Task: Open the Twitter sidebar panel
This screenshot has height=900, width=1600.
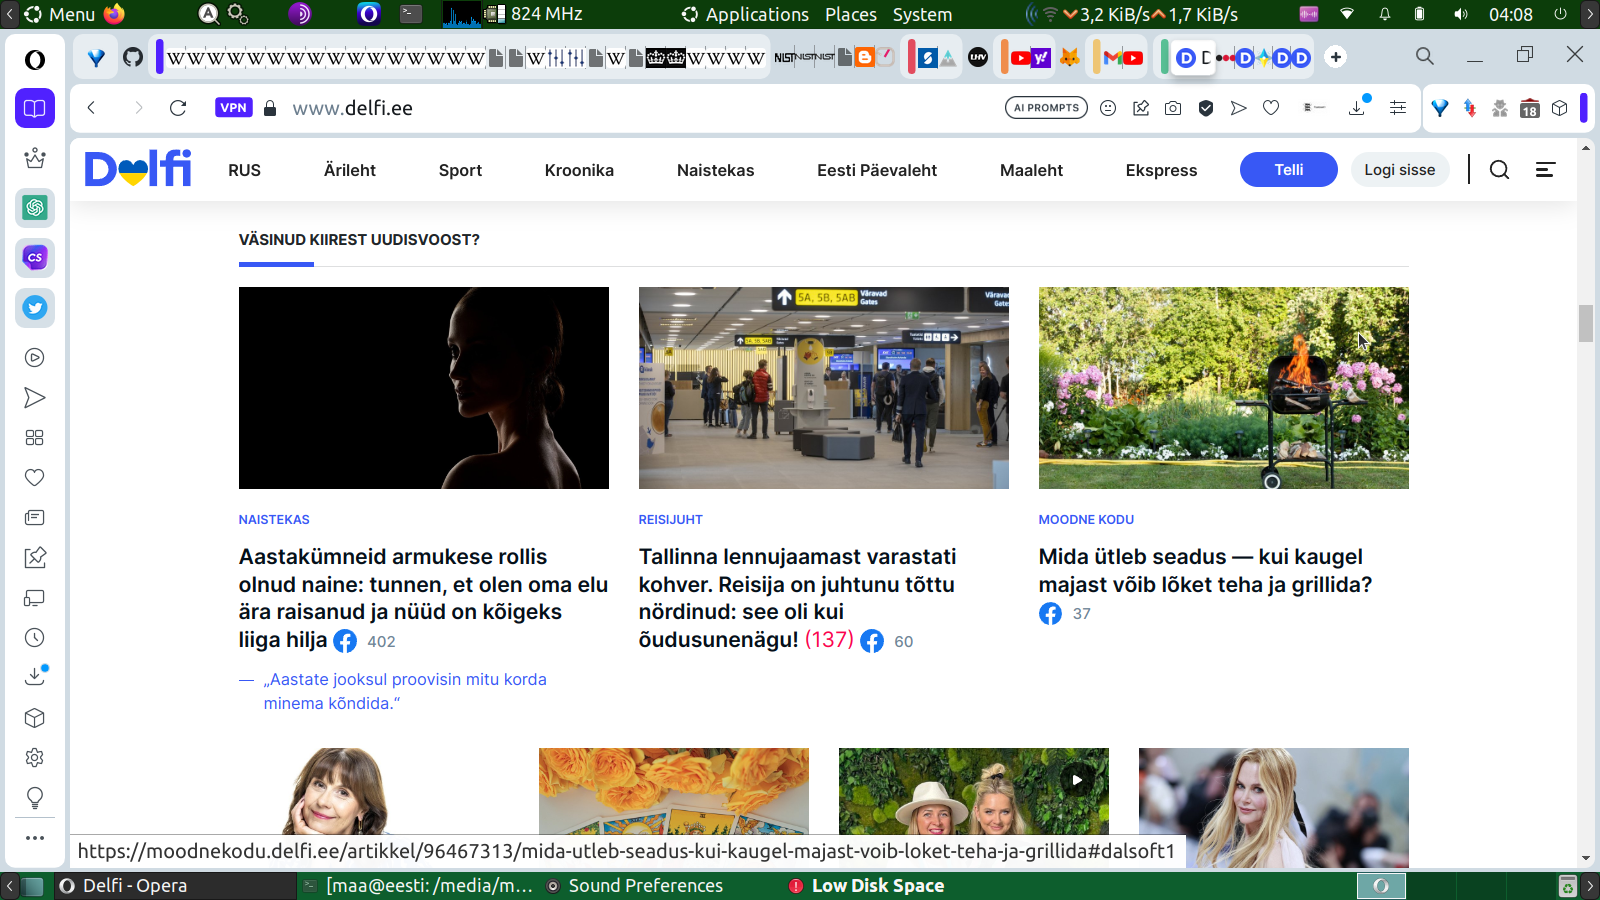Action: (x=35, y=308)
